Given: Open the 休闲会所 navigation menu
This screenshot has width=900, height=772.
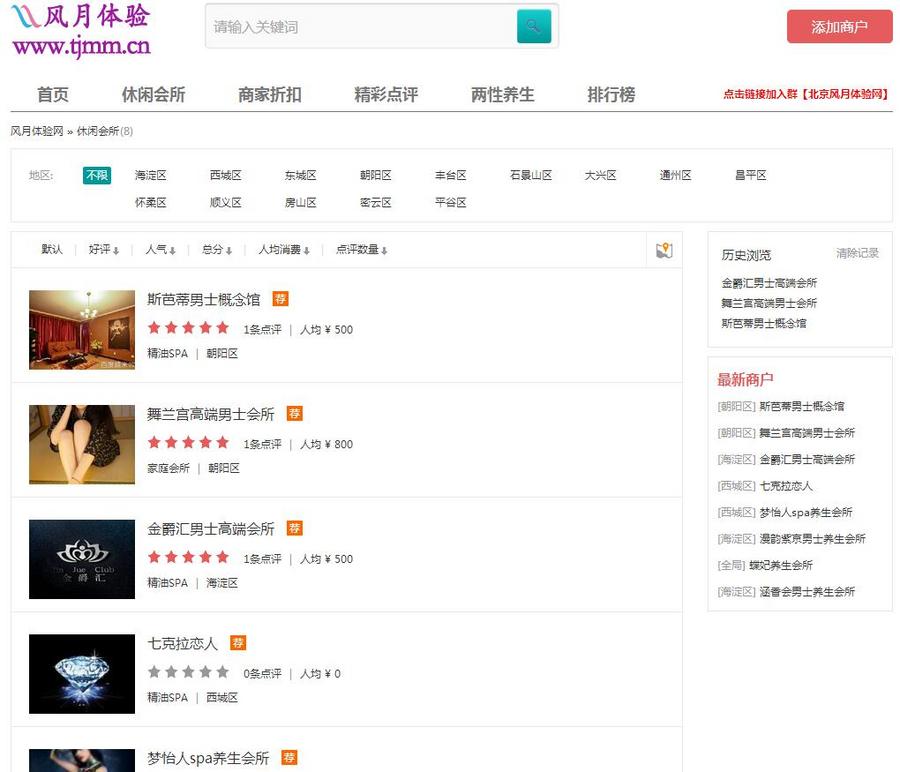Looking at the screenshot, I should click(153, 94).
